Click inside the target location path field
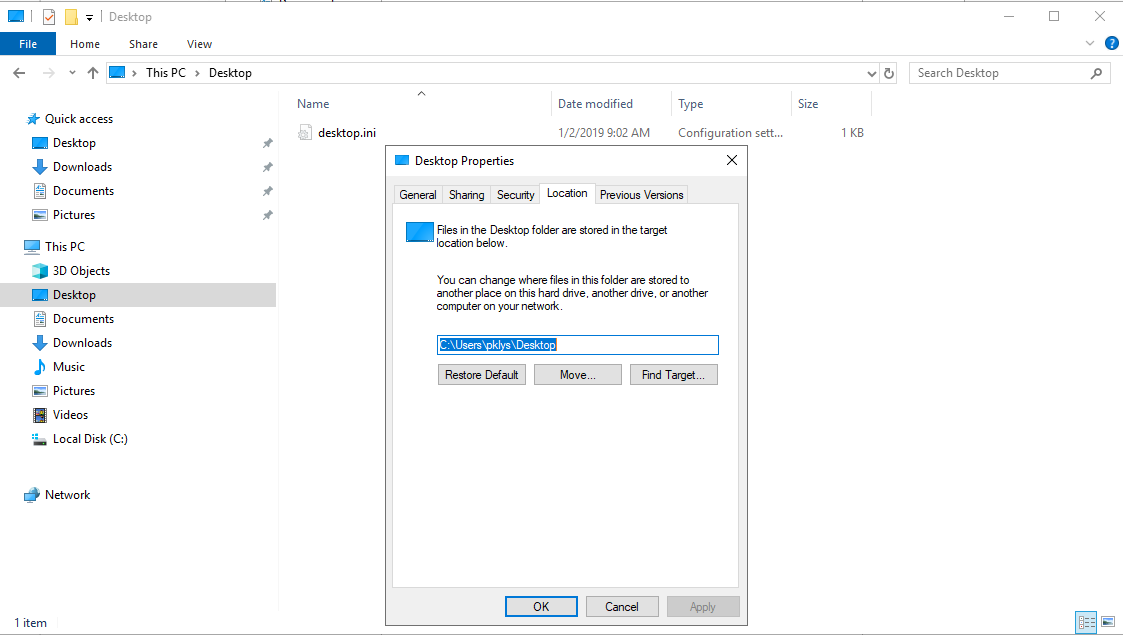This screenshot has width=1123, height=635. 578,344
